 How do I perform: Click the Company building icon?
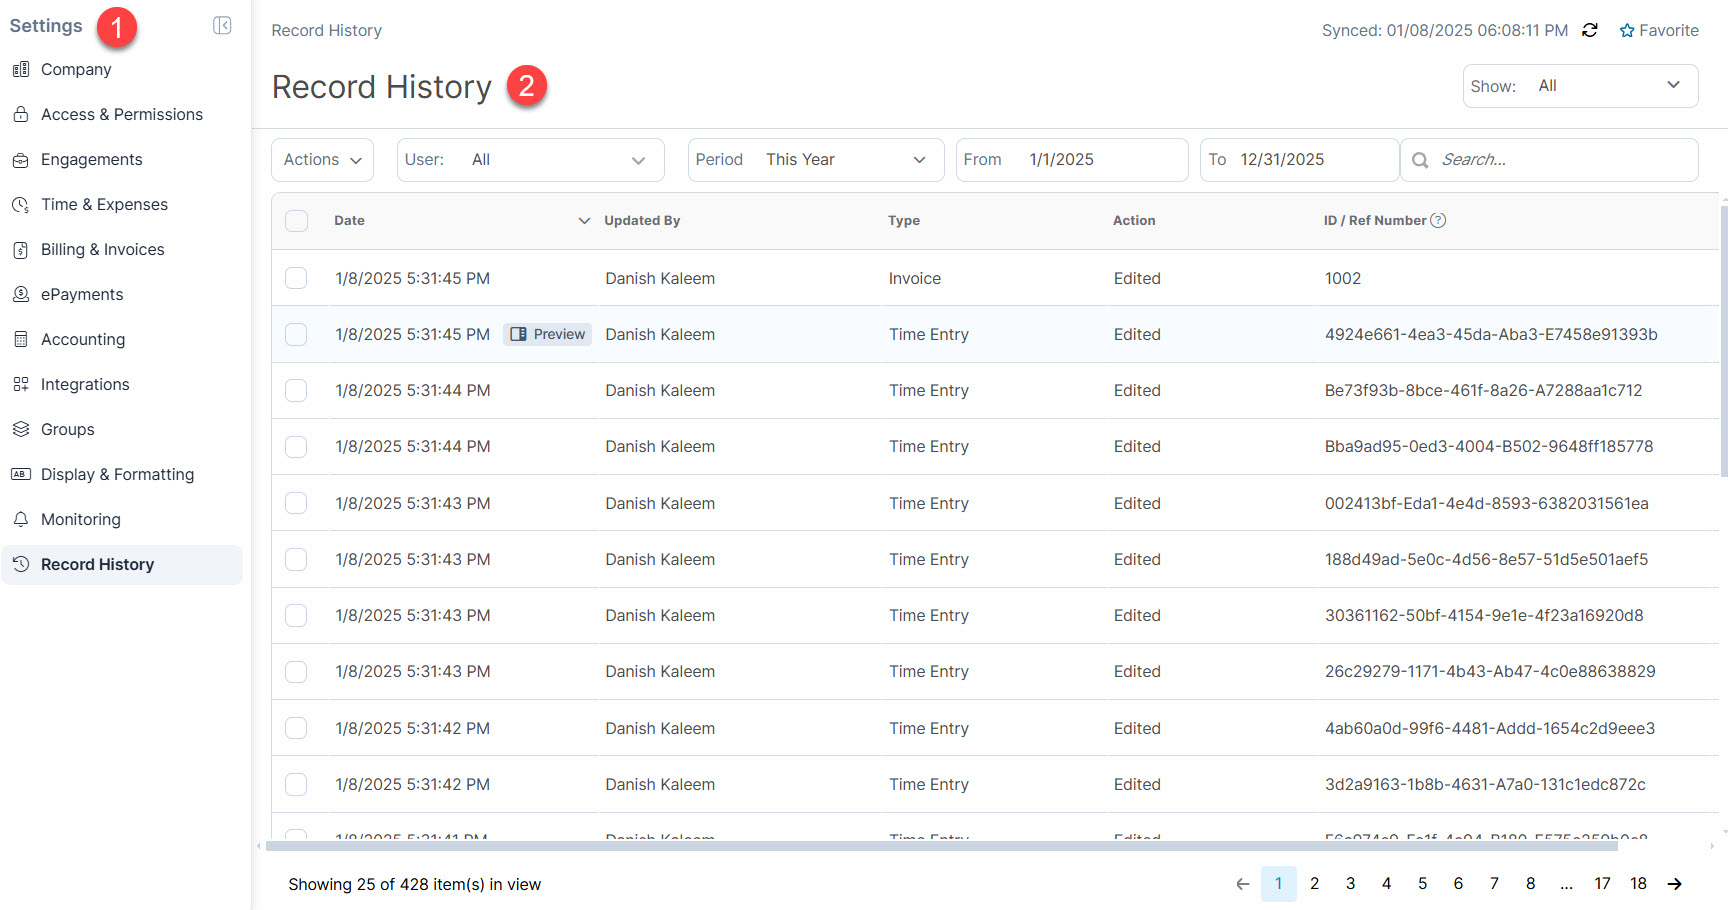(20, 69)
